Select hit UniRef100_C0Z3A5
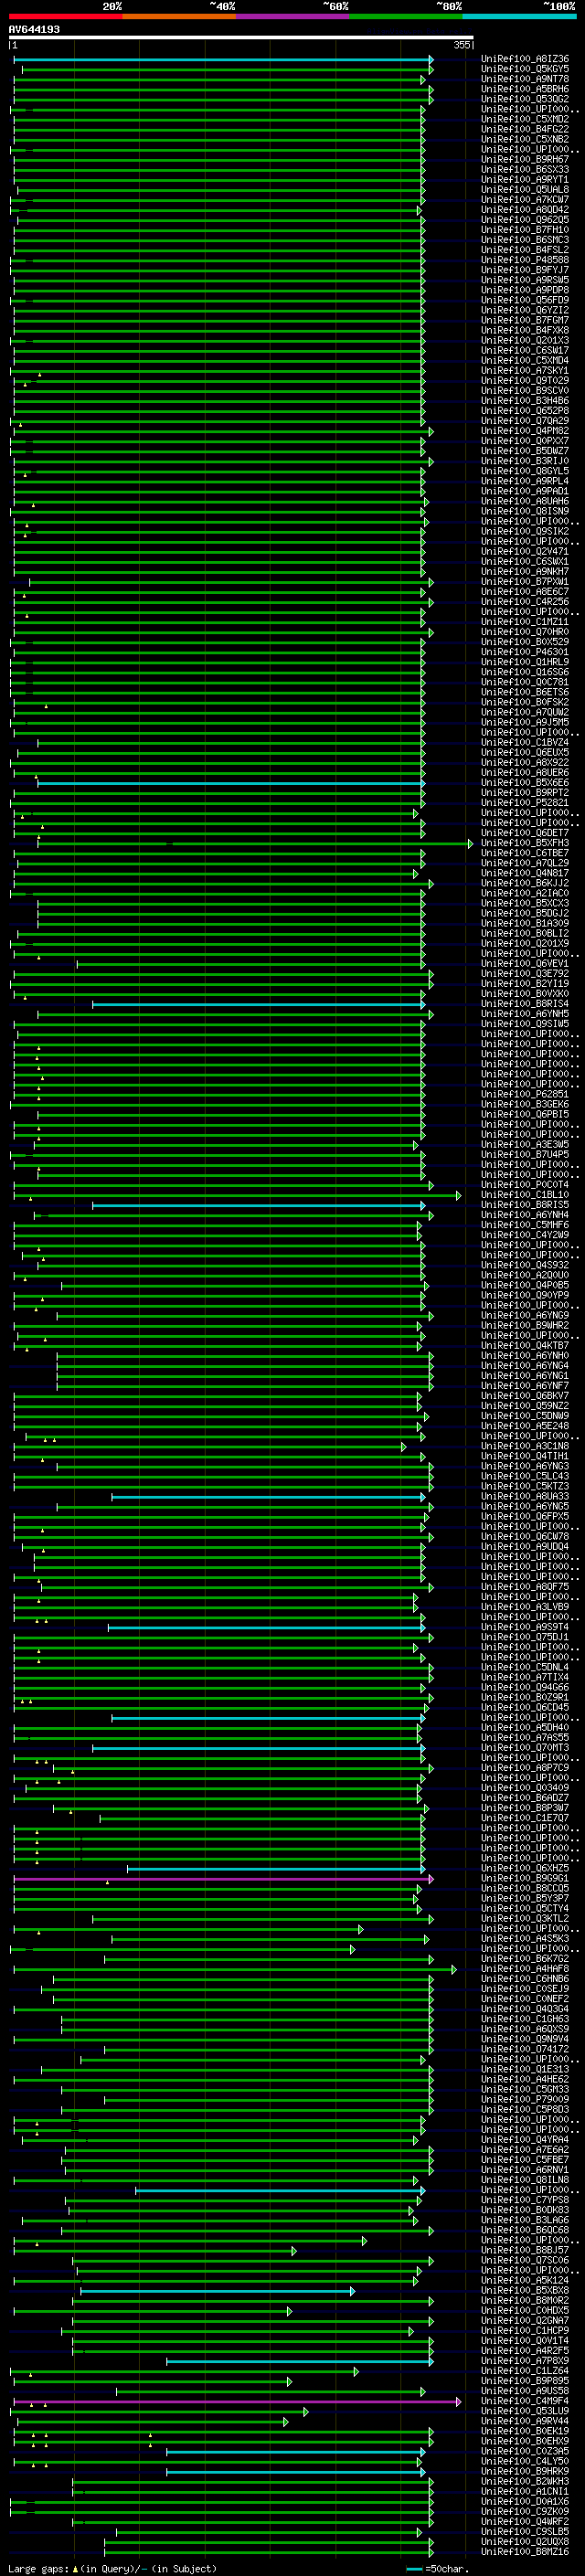 tap(525, 2451)
